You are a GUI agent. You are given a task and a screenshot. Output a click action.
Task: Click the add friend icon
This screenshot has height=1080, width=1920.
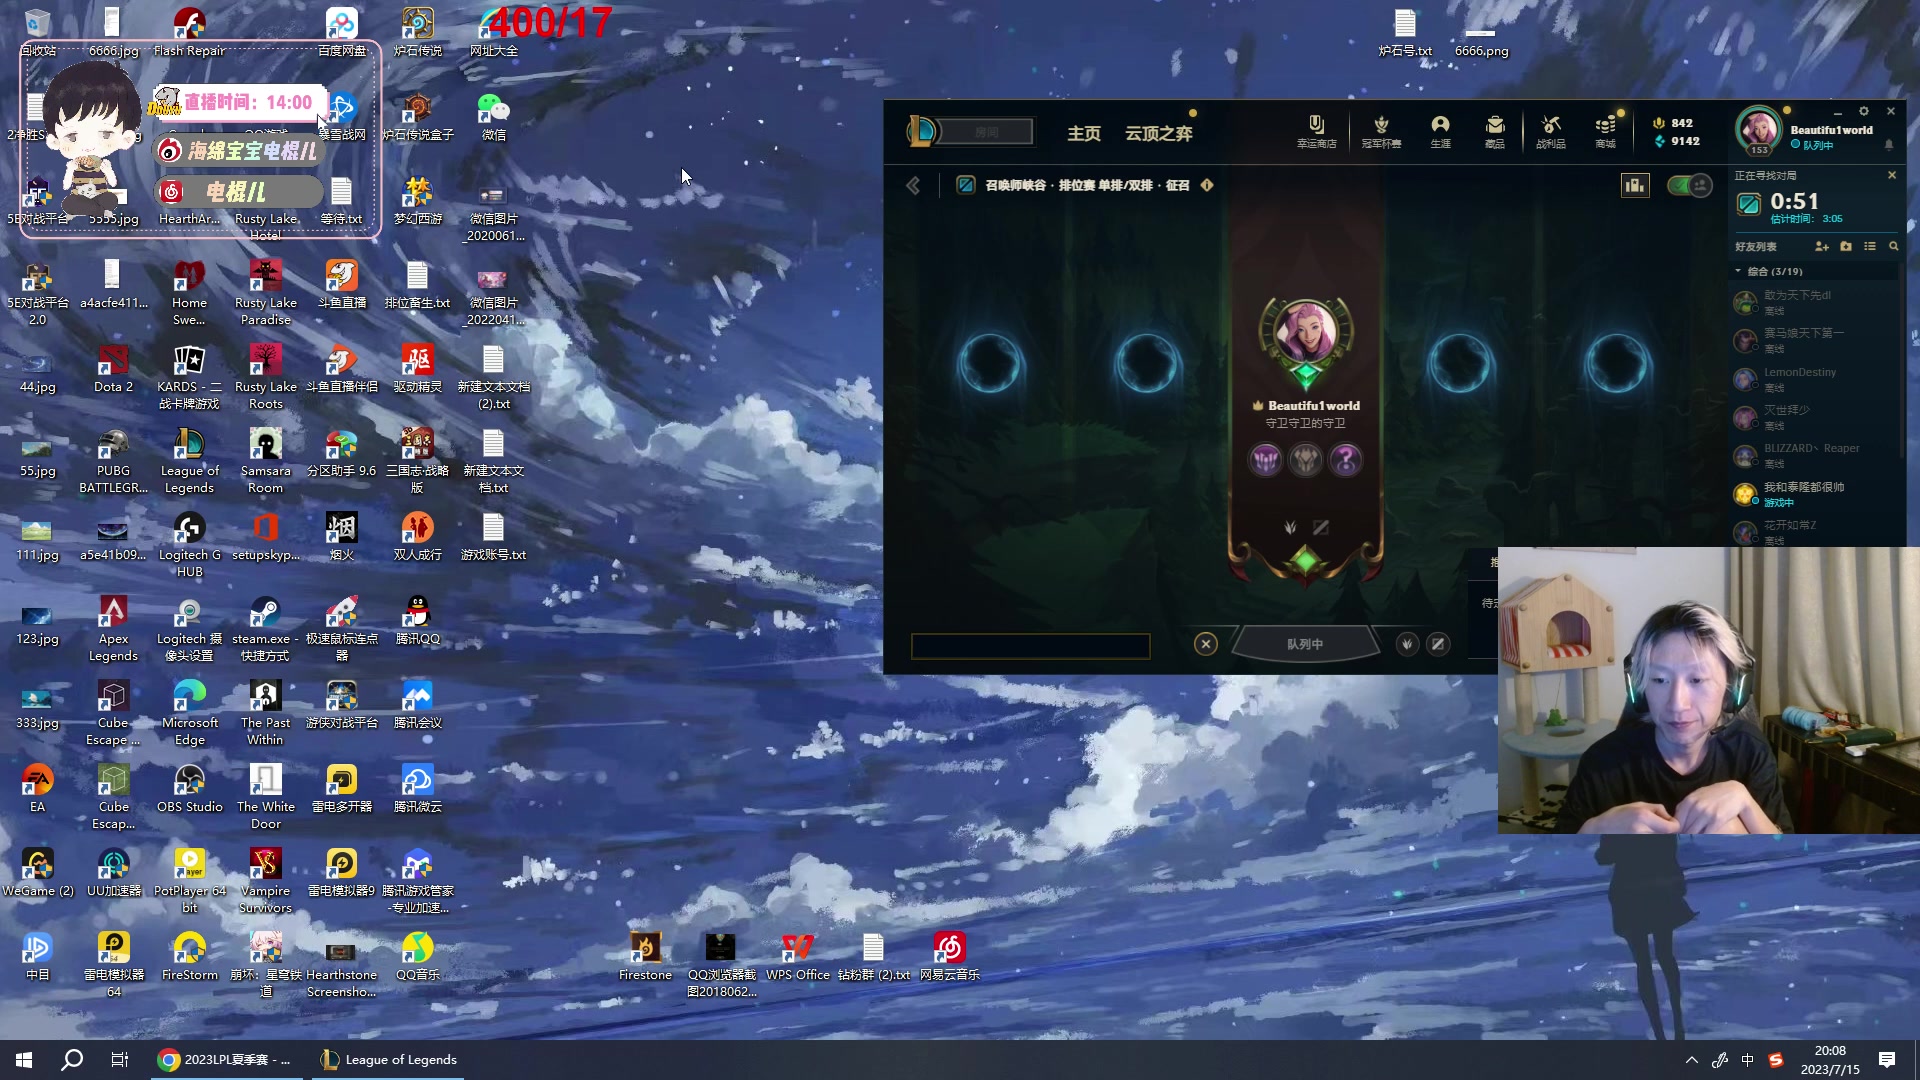click(1821, 246)
